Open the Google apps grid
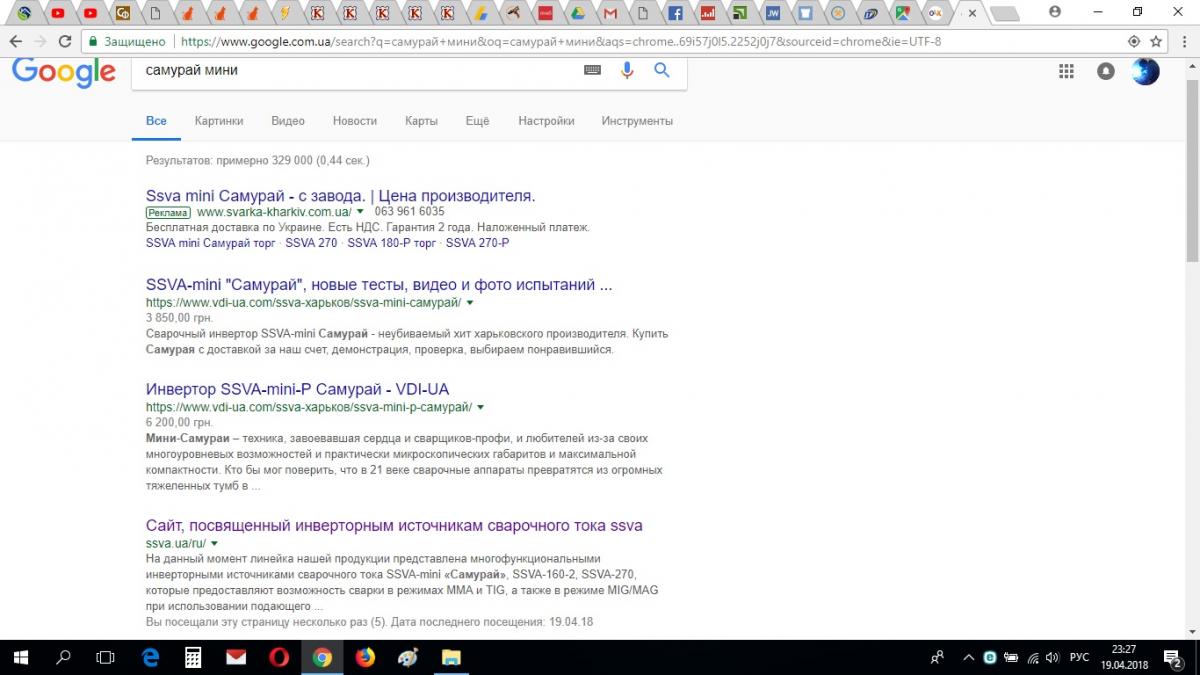Viewport: 1200px width, 675px height. click(x=1066, y=71)
